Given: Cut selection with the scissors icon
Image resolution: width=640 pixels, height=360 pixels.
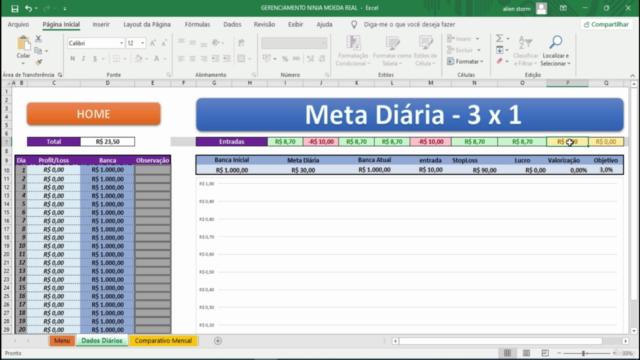Looking at the screenshot, I should (38, 39).
